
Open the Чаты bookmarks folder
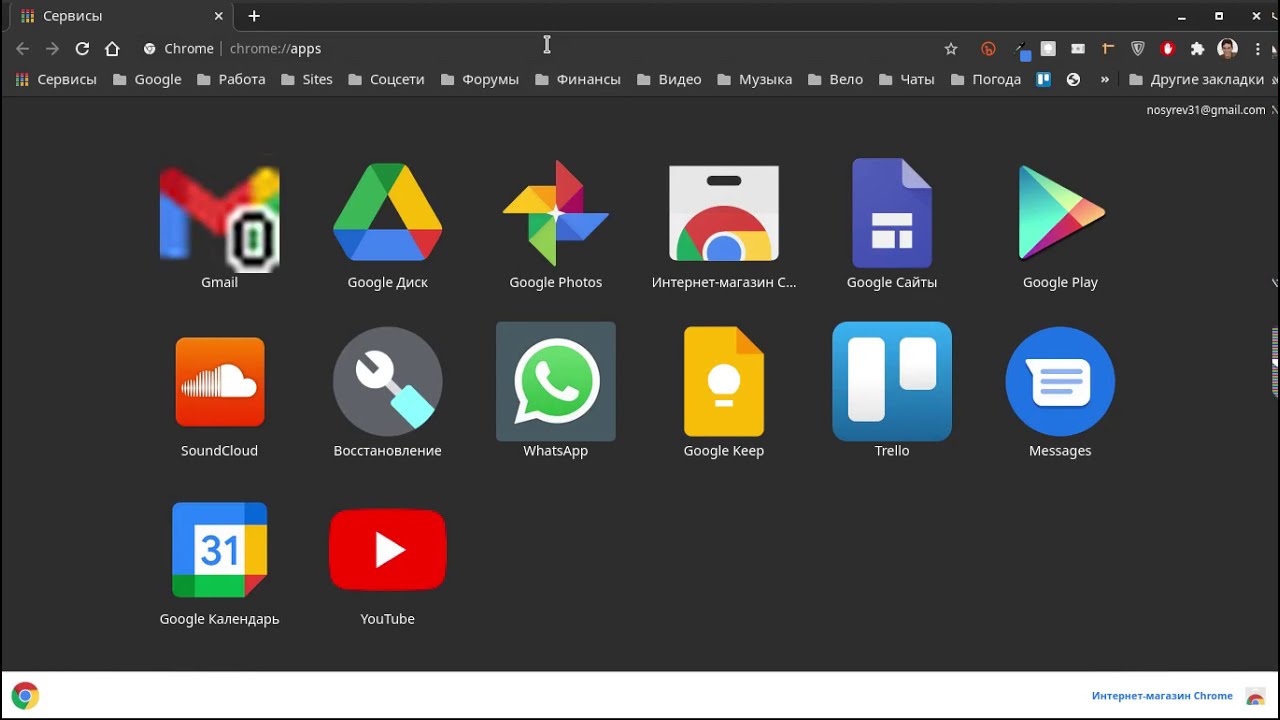[906, 79]
